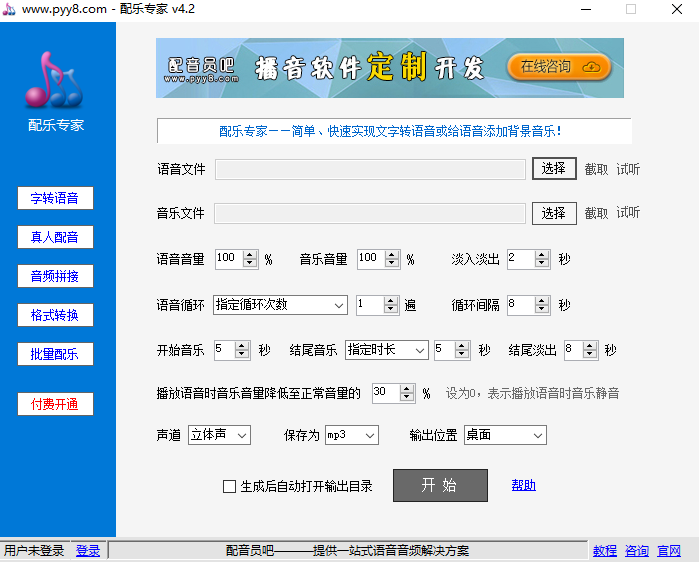Open the 帮助 help link
Screen dimensions: 699x562
pyautogui.click(x=523, y=485)
